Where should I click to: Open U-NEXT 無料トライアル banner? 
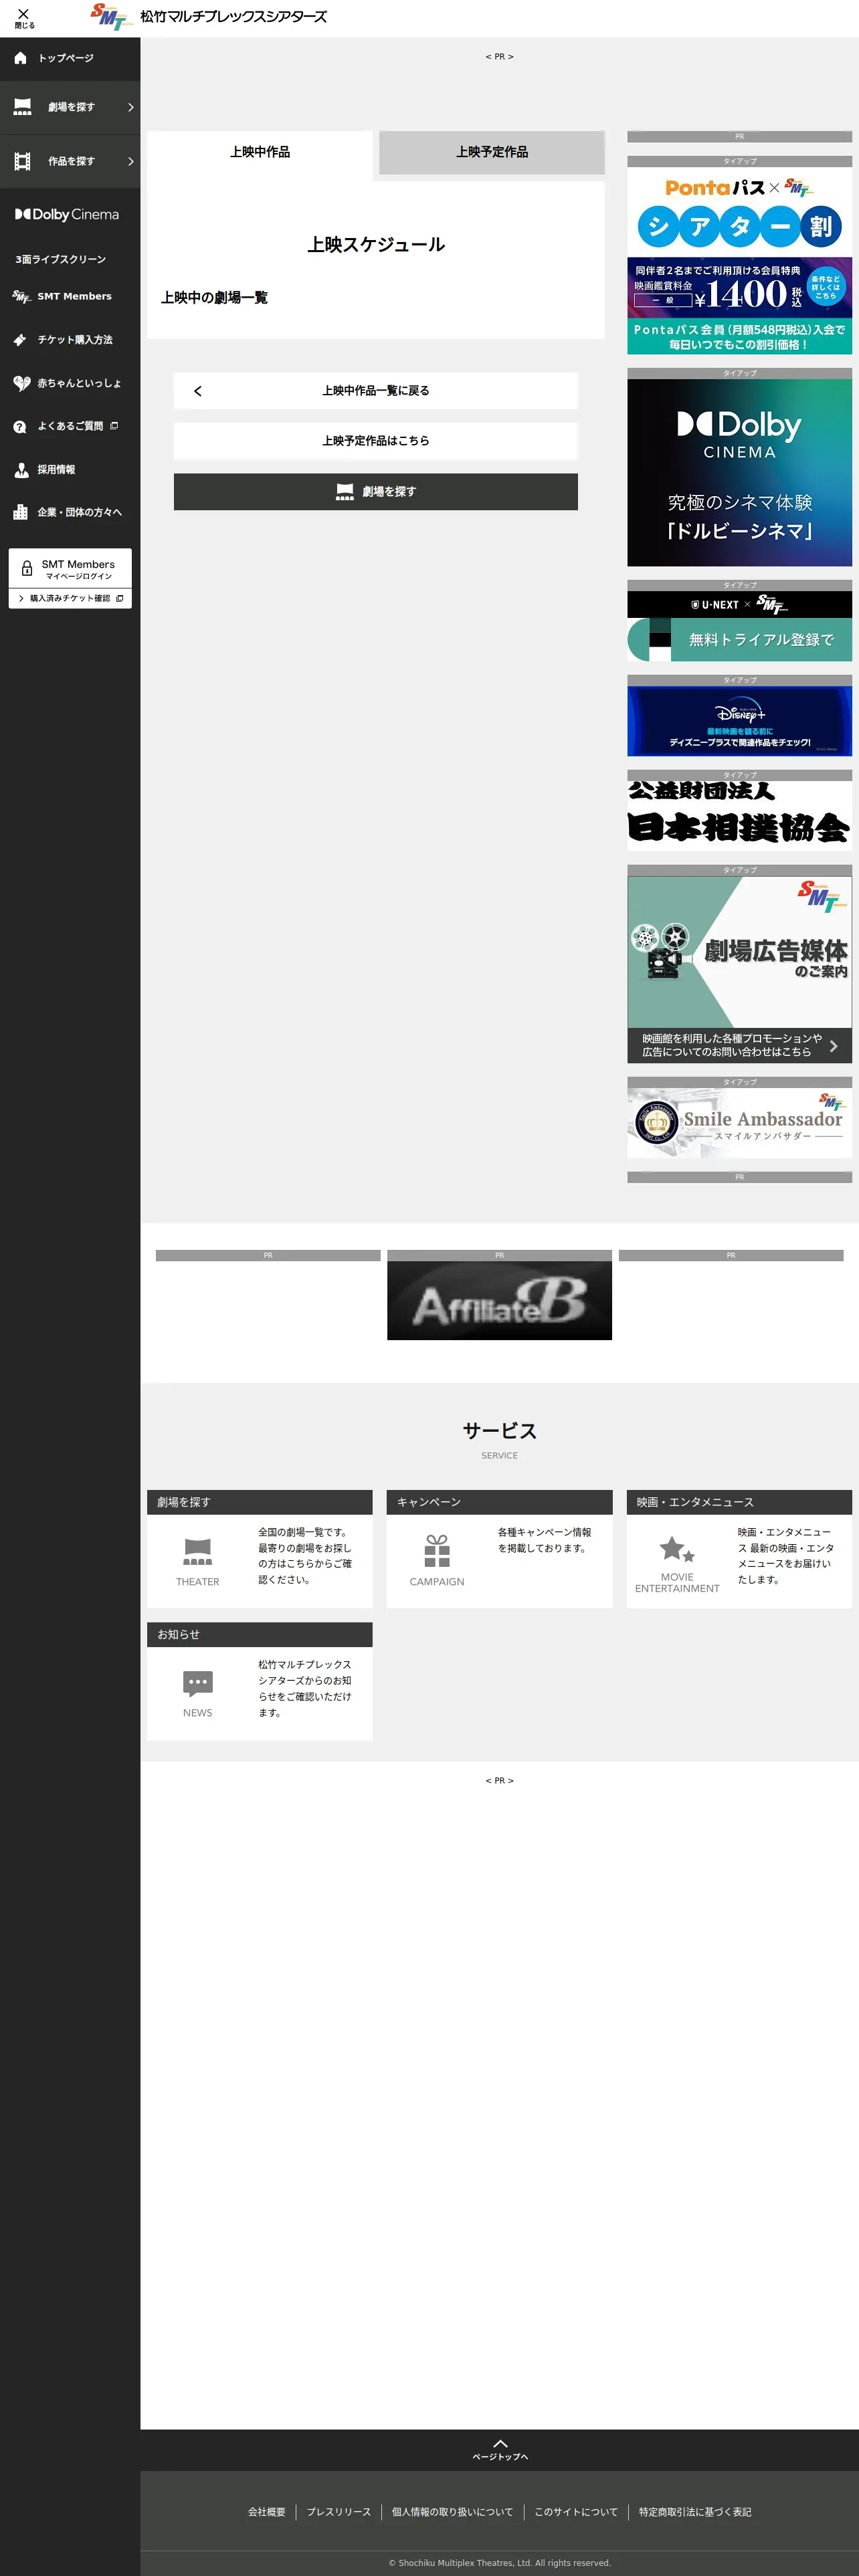[740, 626]
